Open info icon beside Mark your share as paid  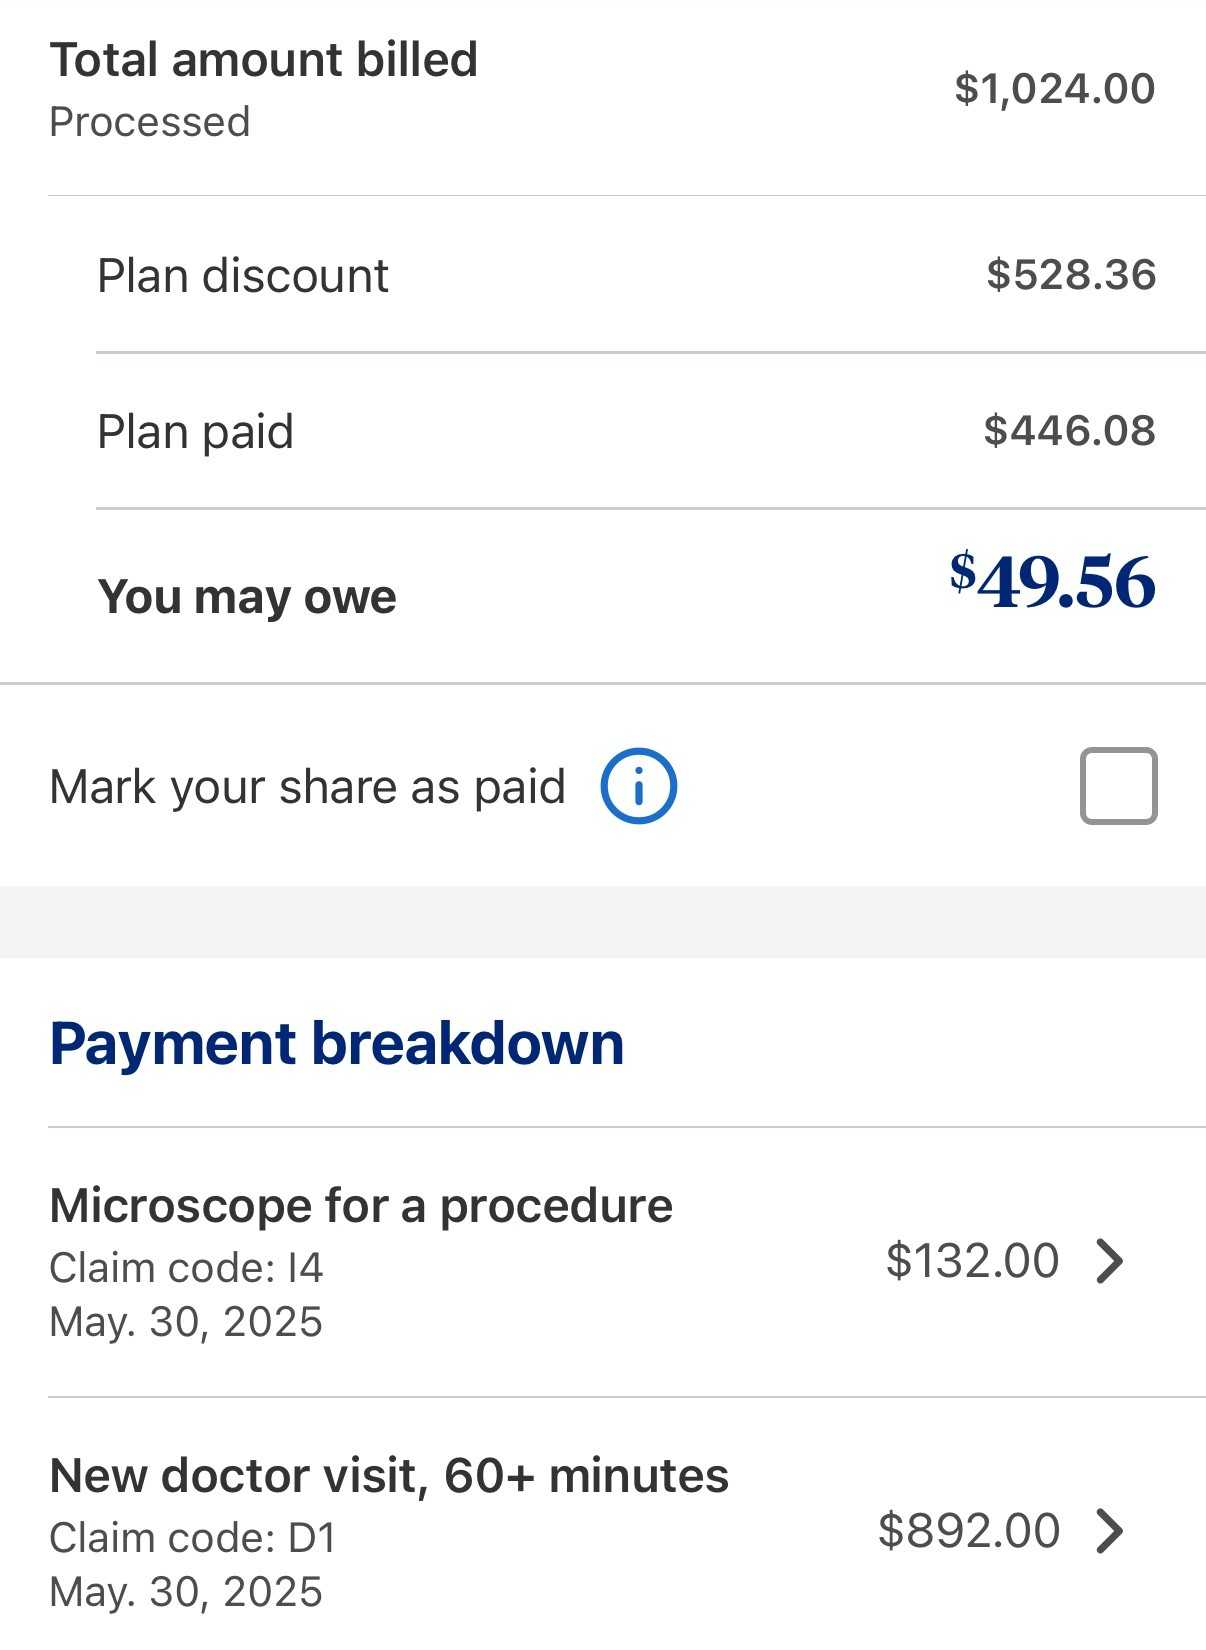pos(638,786)
